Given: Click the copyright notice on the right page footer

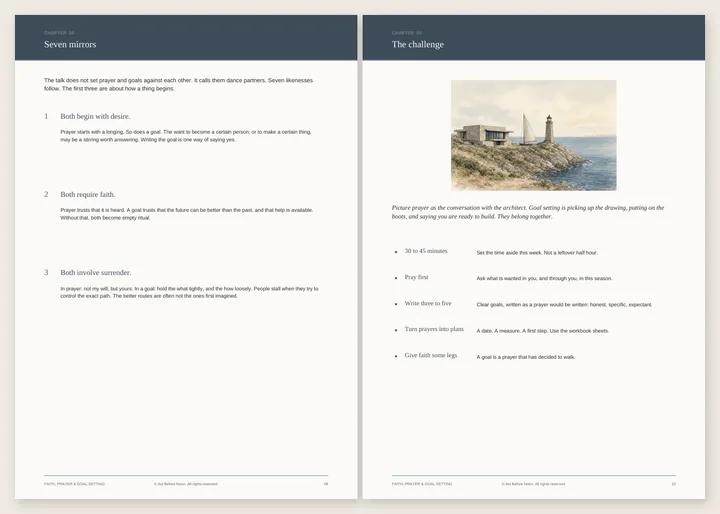Looking at the screenshot, I should pos(534,484).
